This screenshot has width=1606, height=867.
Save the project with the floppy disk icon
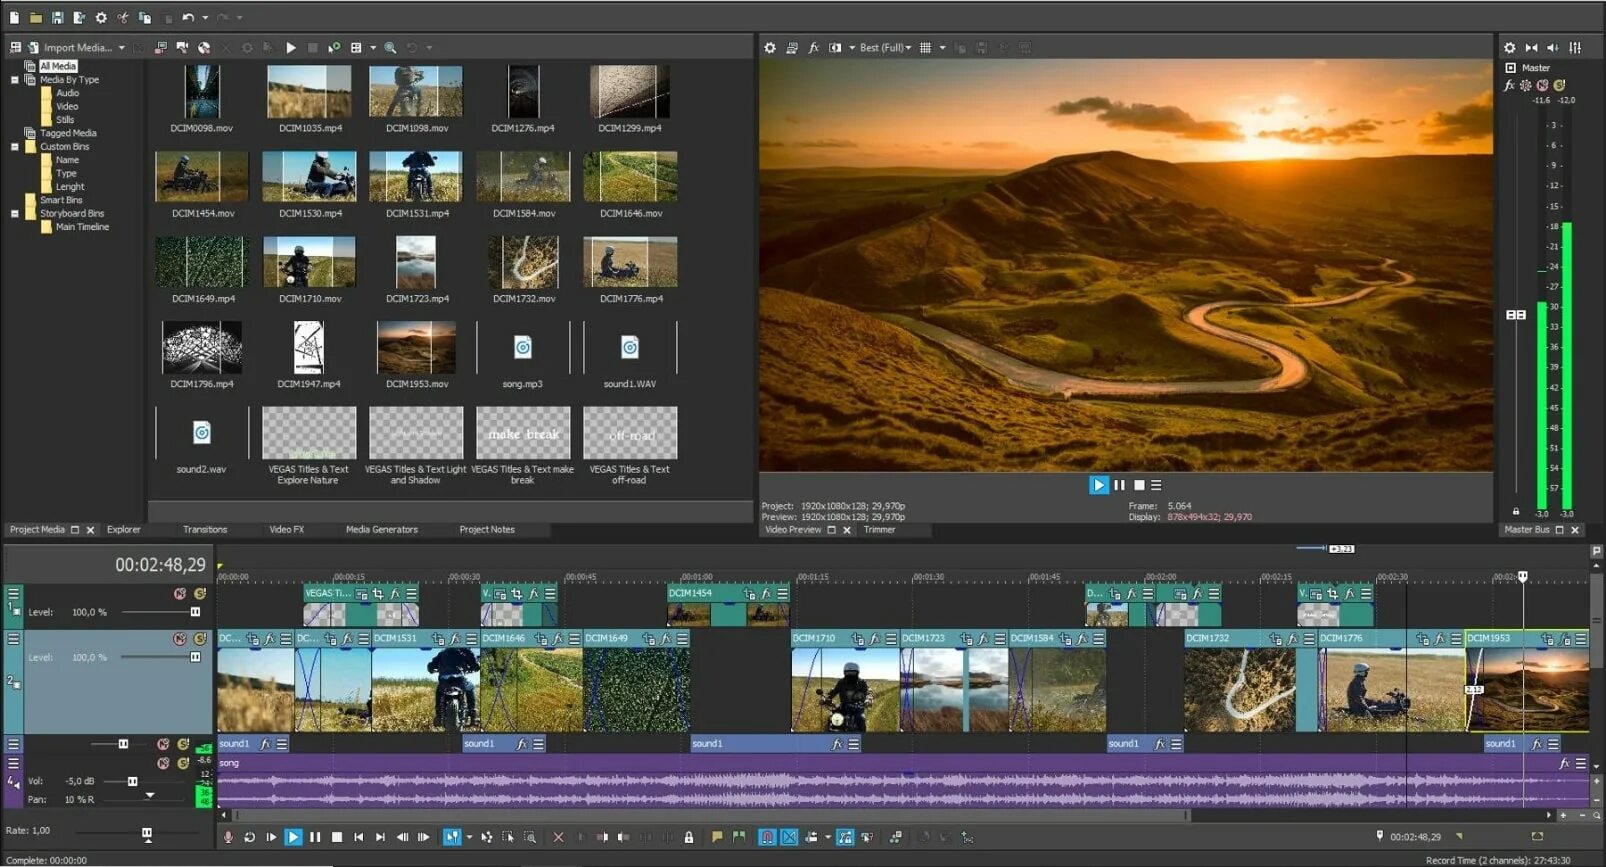(x=57, y=18)
